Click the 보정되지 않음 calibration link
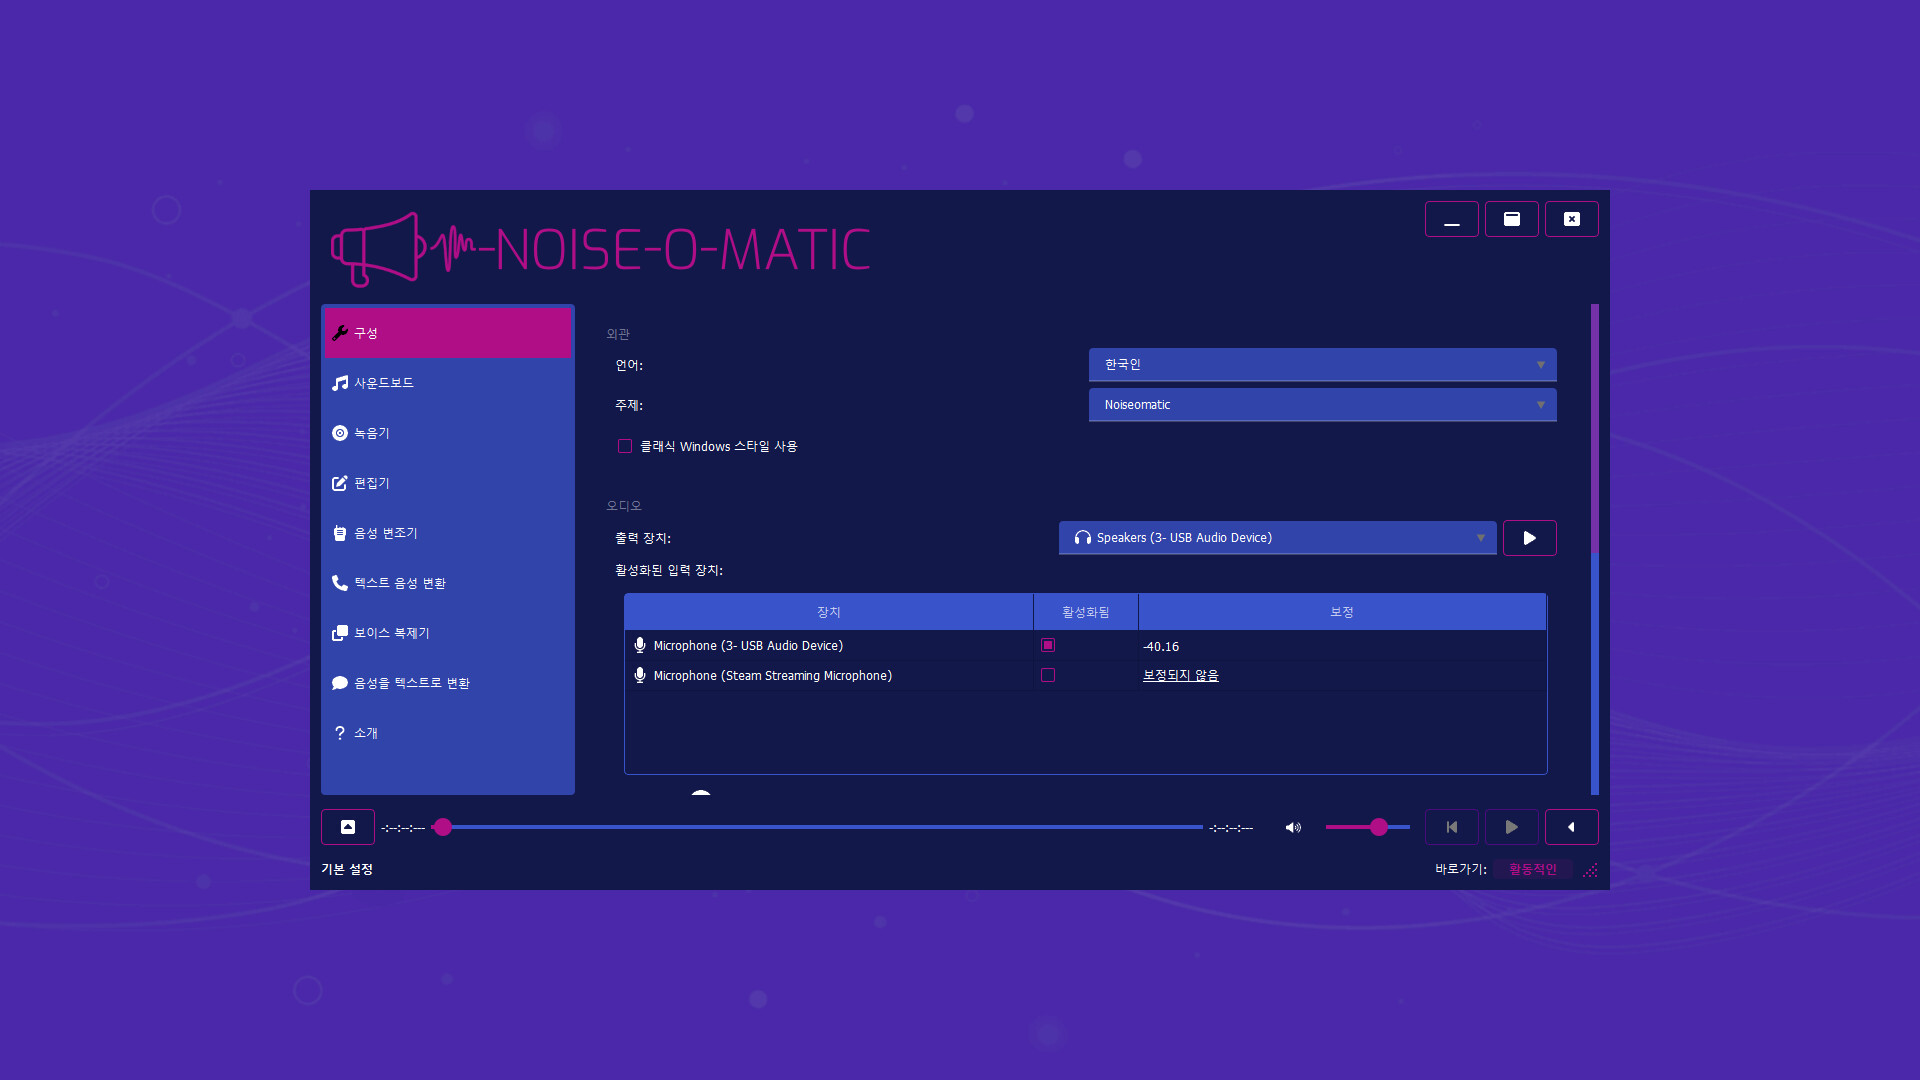 [1180, 675]
